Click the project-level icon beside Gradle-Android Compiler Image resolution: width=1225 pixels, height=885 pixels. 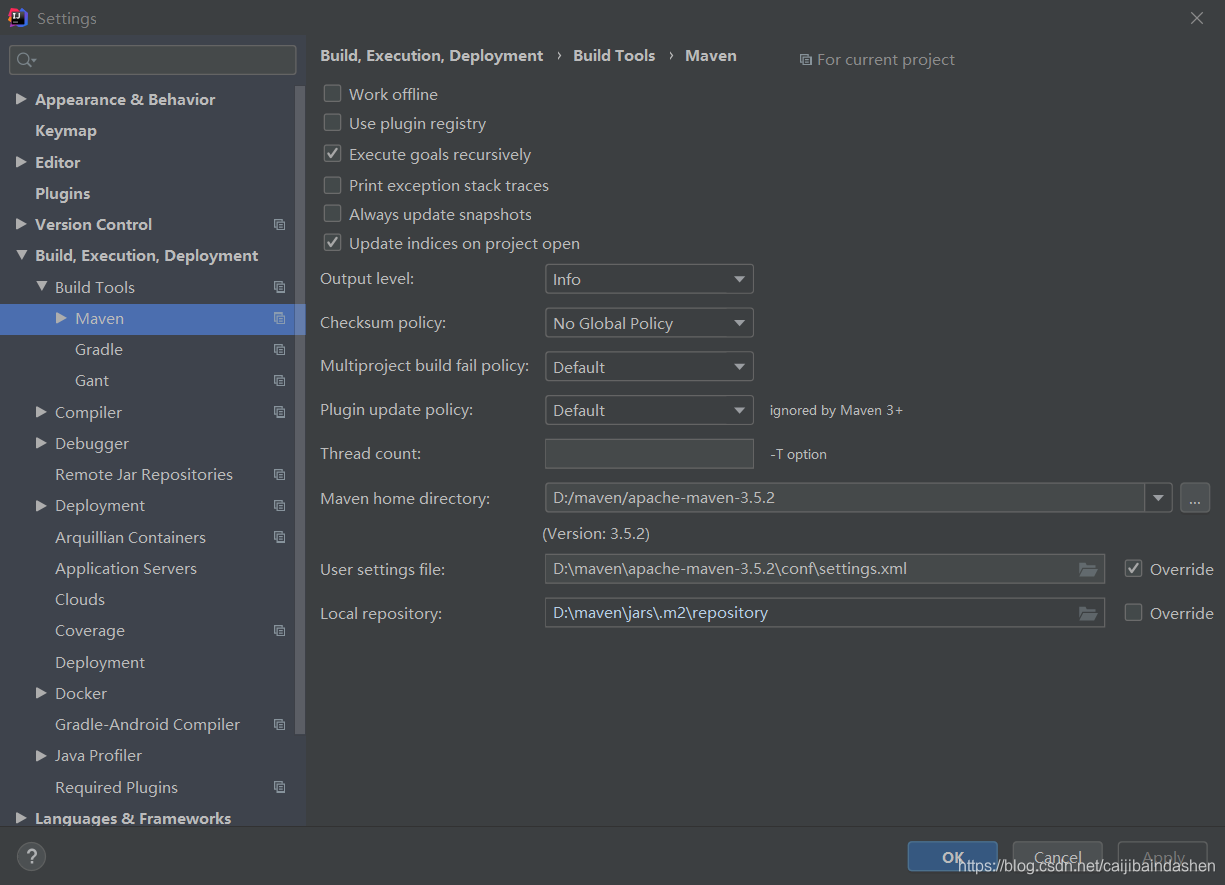(x=280, y=725)
